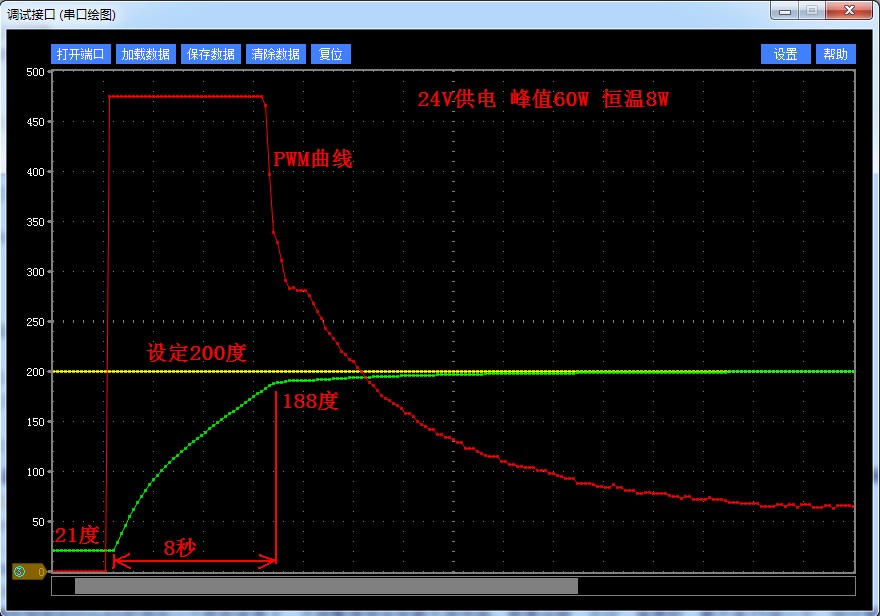This screenshot has height=616, width=880.
Task: Click the 21度 annotation
Action: tap(77, 535)
